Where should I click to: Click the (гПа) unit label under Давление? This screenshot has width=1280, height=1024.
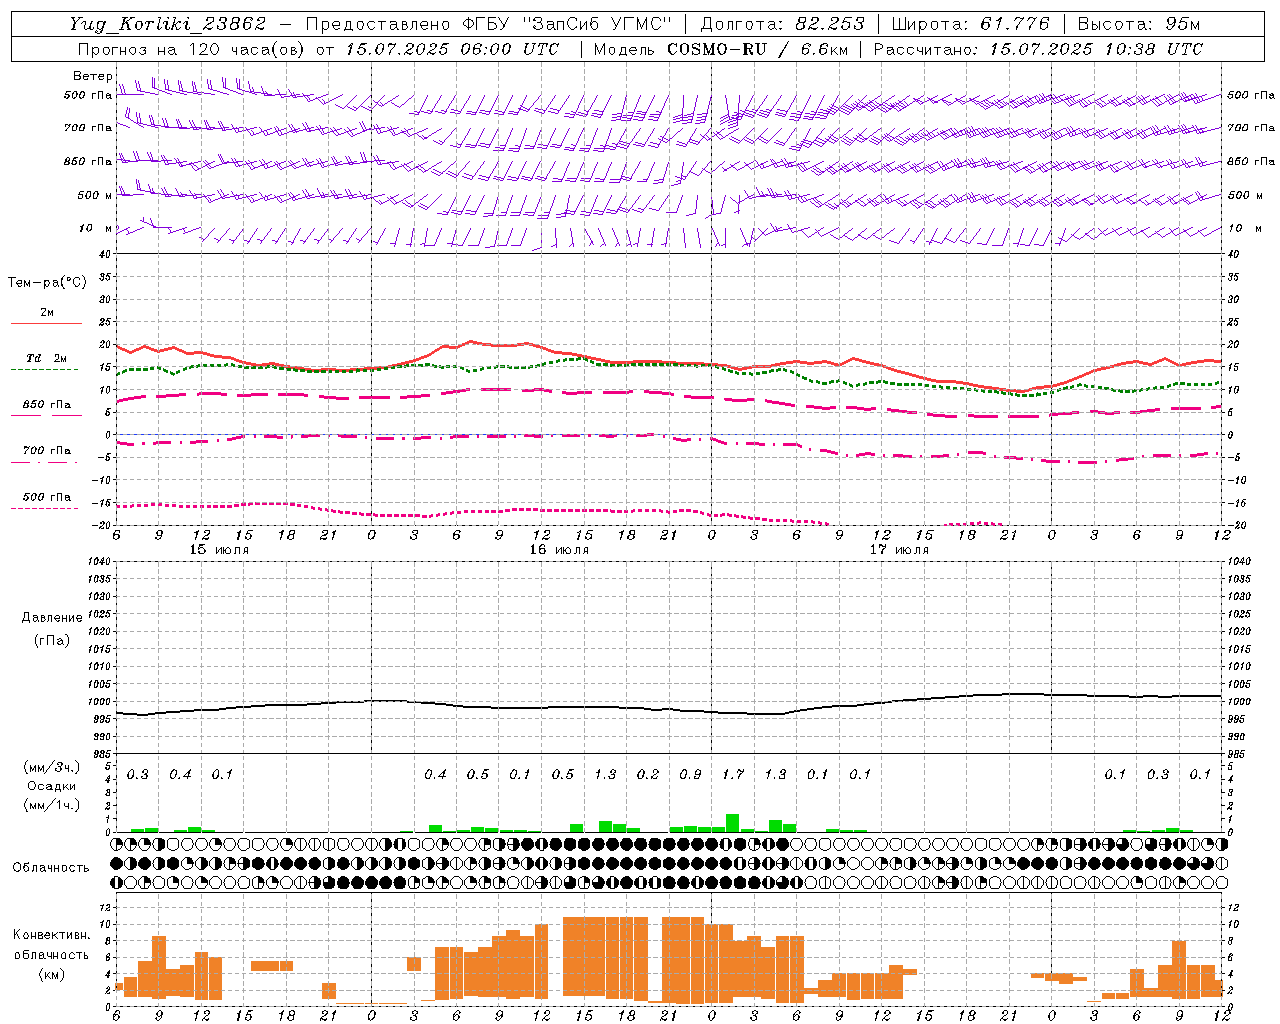point(52,640)
